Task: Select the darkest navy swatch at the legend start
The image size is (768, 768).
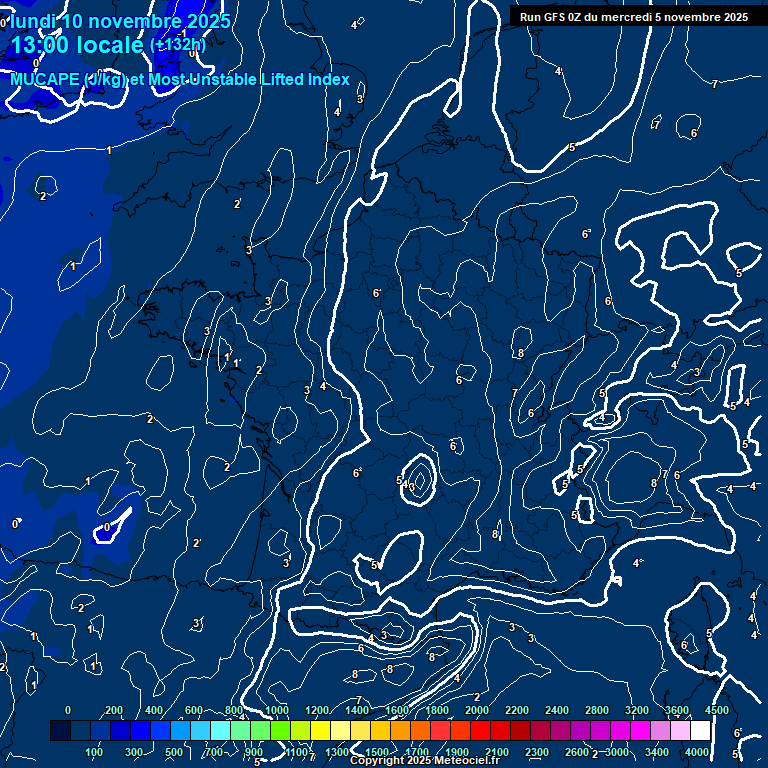Action: click(60, 730)
